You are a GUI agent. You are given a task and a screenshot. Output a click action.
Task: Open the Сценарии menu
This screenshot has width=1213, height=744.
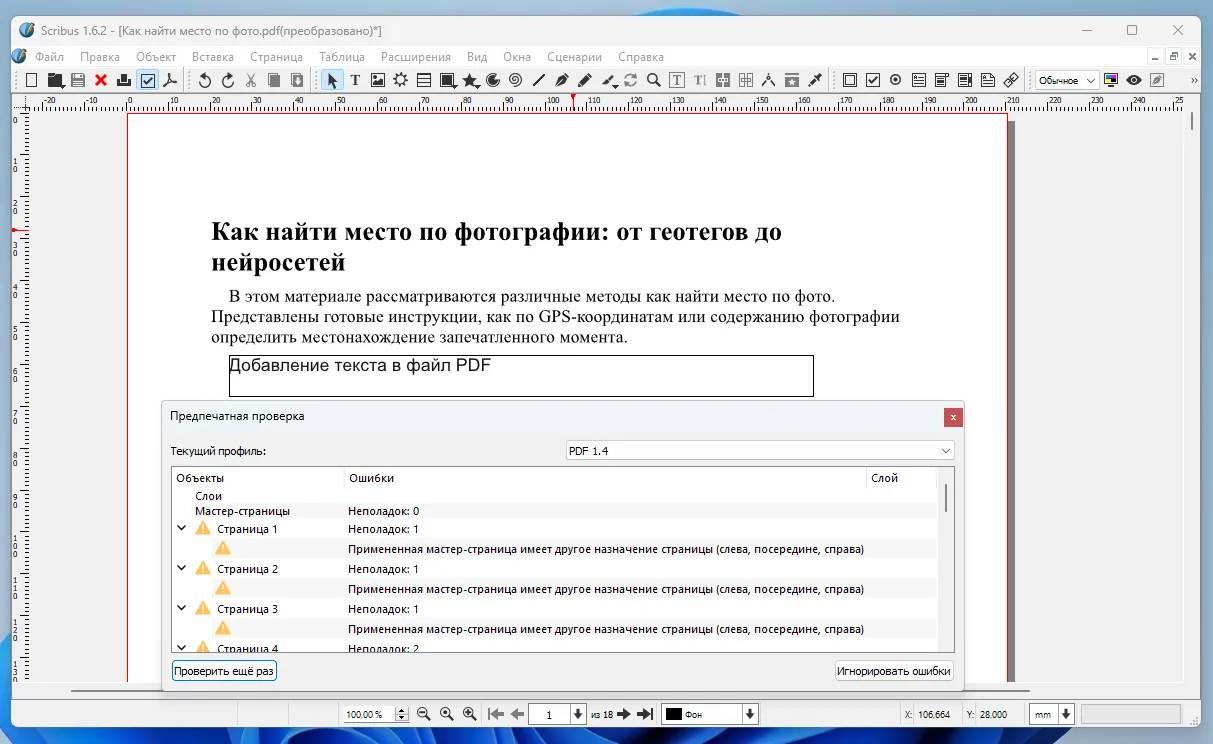coord(574,57)
